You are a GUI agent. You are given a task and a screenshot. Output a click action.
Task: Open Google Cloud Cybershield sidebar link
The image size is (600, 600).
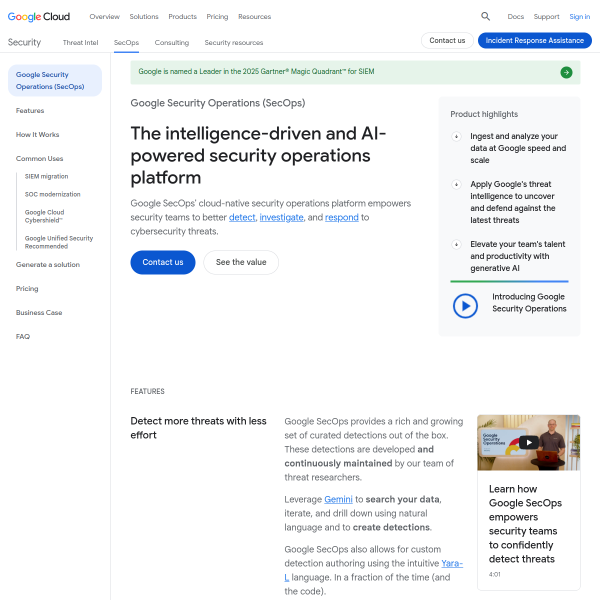coord(44,216)
